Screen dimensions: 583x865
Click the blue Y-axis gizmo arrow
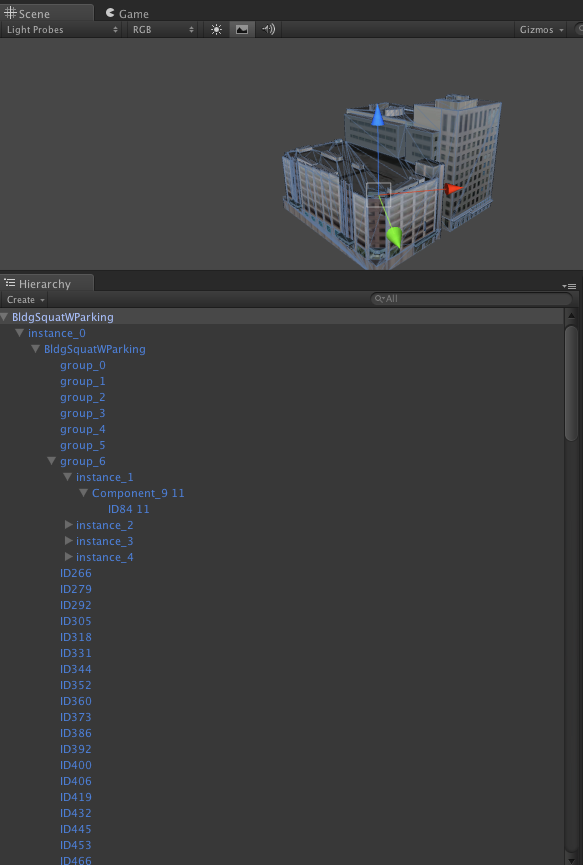[378, 115]
